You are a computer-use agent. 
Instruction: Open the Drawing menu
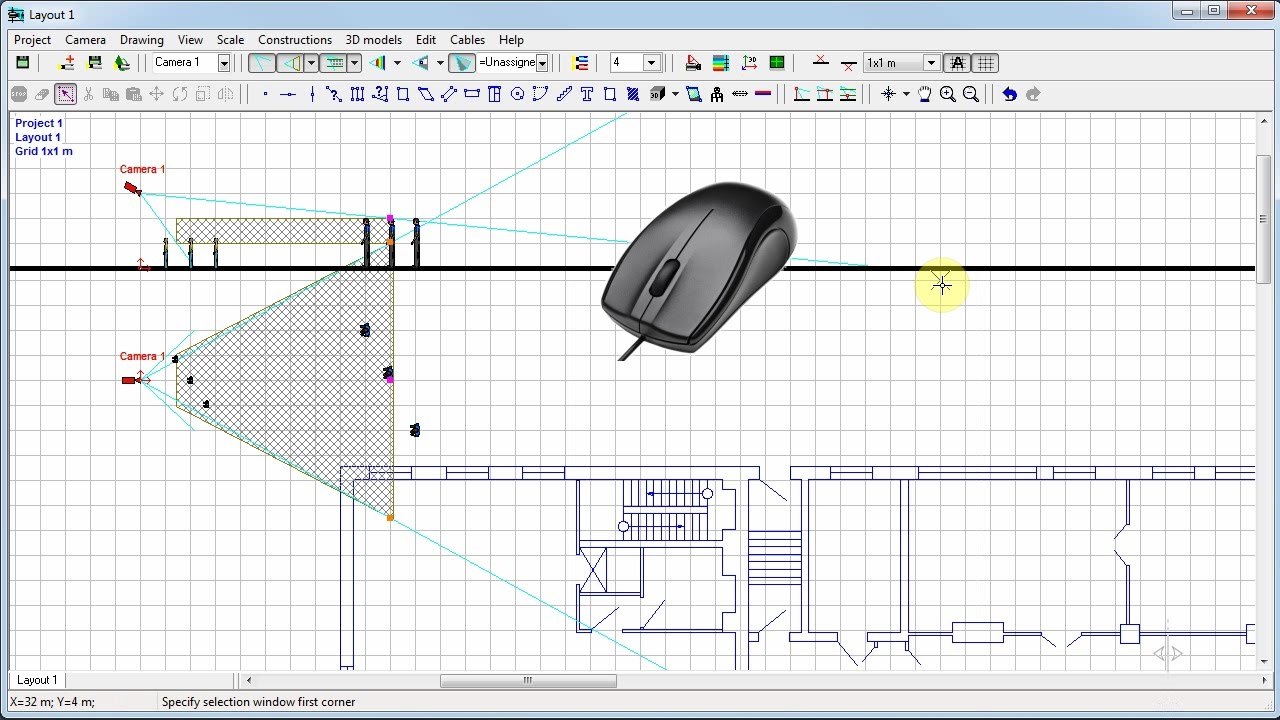pyautogui.click(x=142, y=40)
